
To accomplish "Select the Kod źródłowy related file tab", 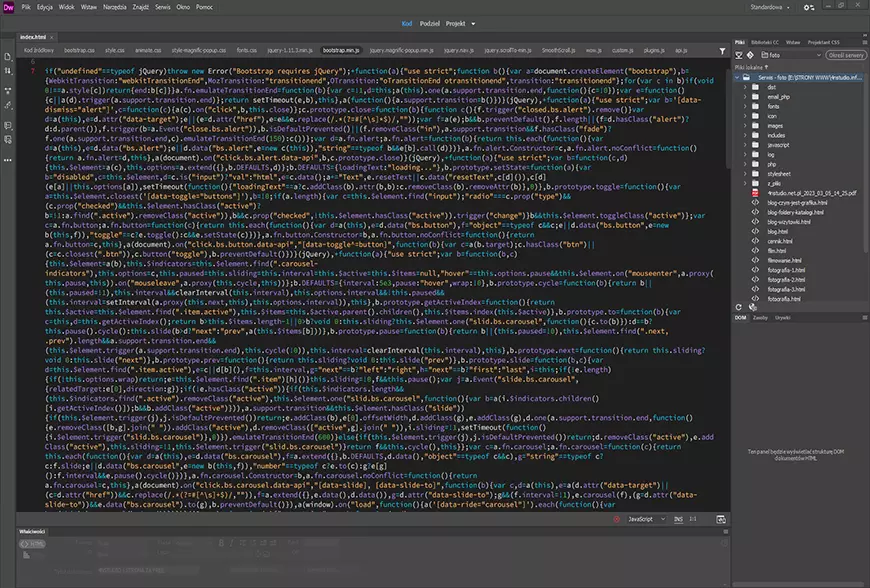I will 39,50.
